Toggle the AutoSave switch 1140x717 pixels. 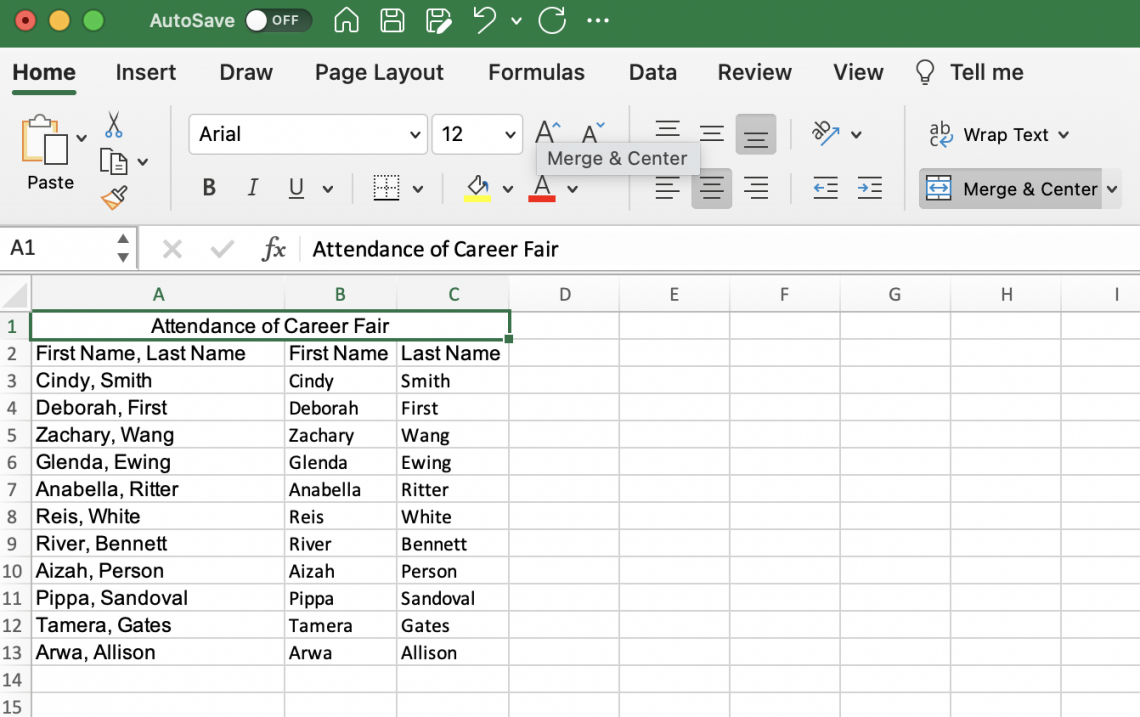pos(277,21)
